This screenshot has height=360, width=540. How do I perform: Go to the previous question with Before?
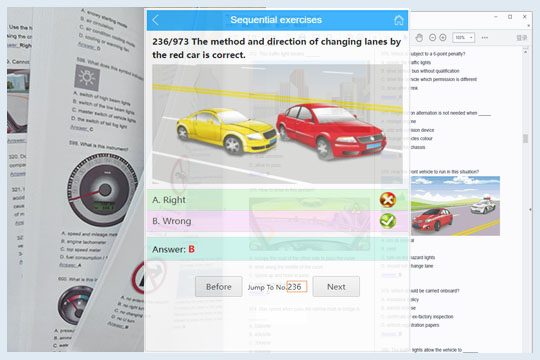(x=218, y=287)
